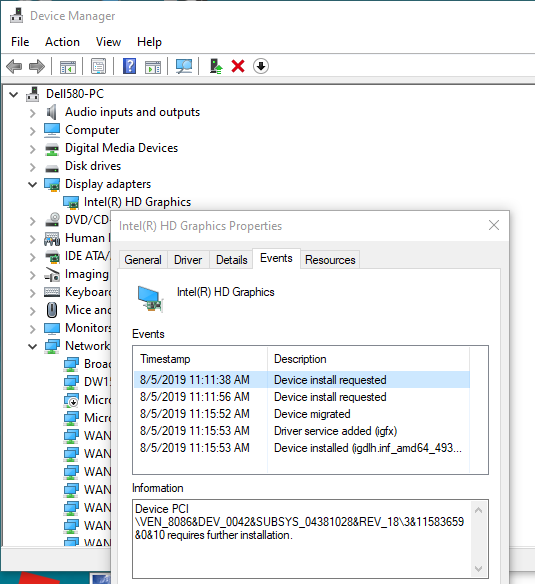
Task: Click the Device Manager title bar icon
Action: [x=16, y=16]
